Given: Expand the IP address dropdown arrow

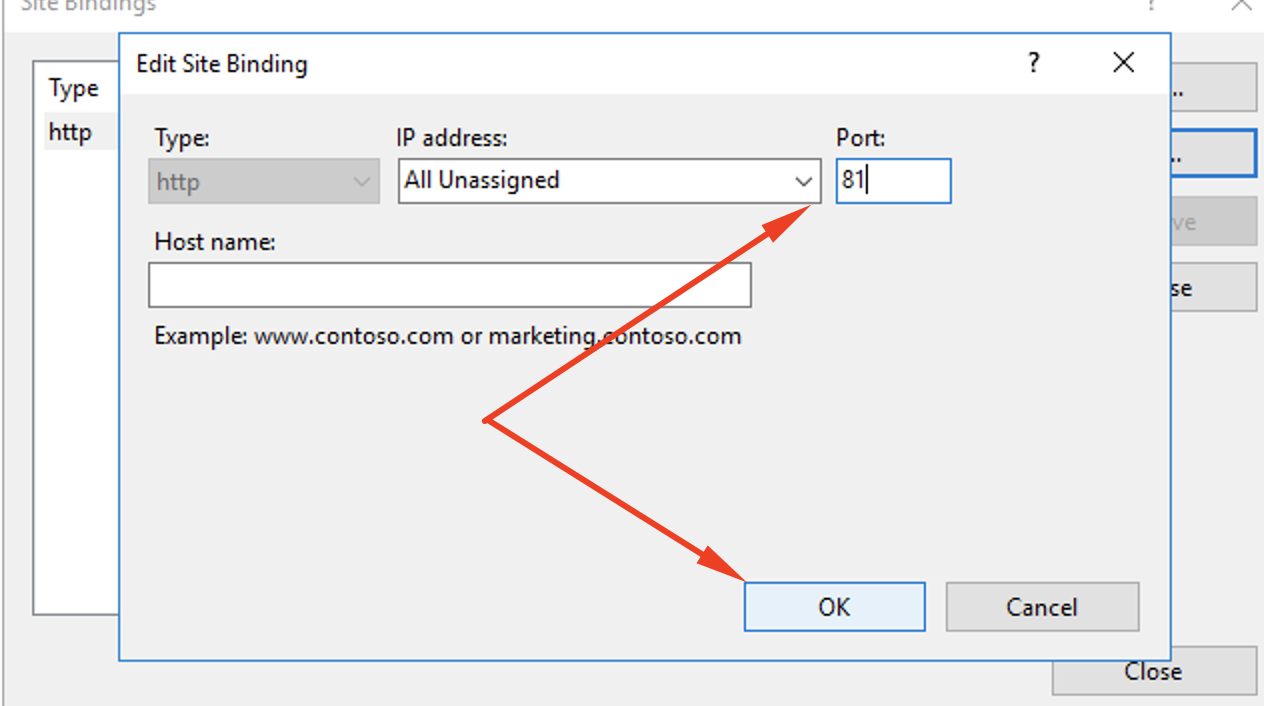Looking at the screenshot, I should tap(803, 181).
